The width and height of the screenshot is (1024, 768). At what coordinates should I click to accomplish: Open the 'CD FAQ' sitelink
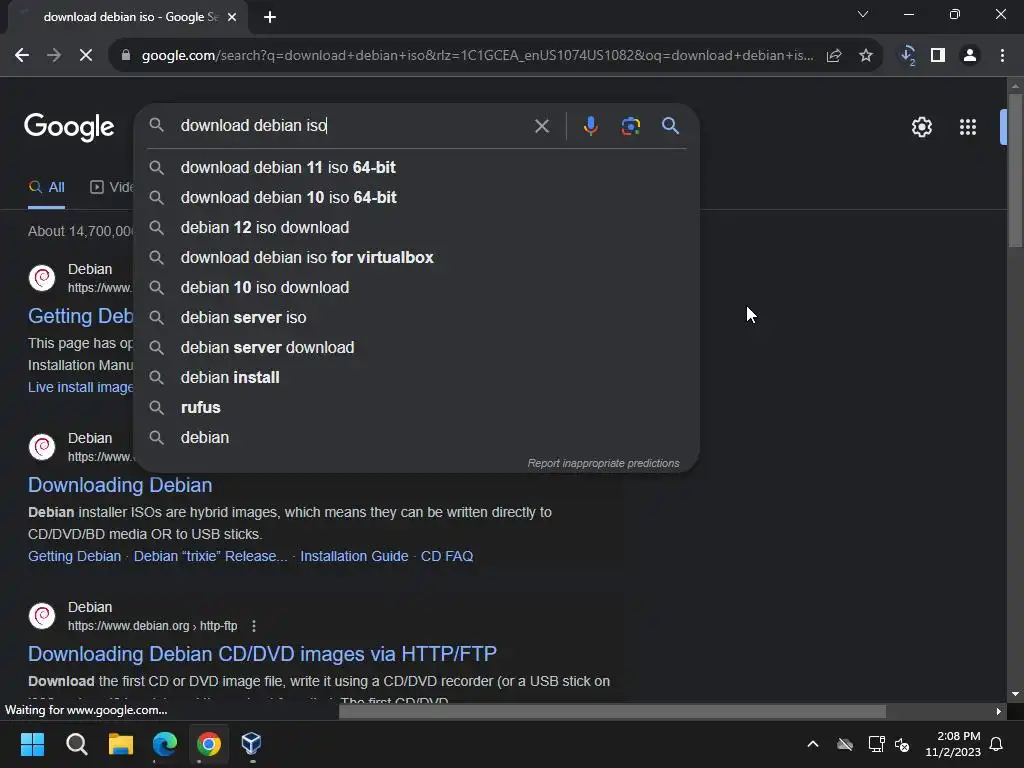tap(447, 556)
